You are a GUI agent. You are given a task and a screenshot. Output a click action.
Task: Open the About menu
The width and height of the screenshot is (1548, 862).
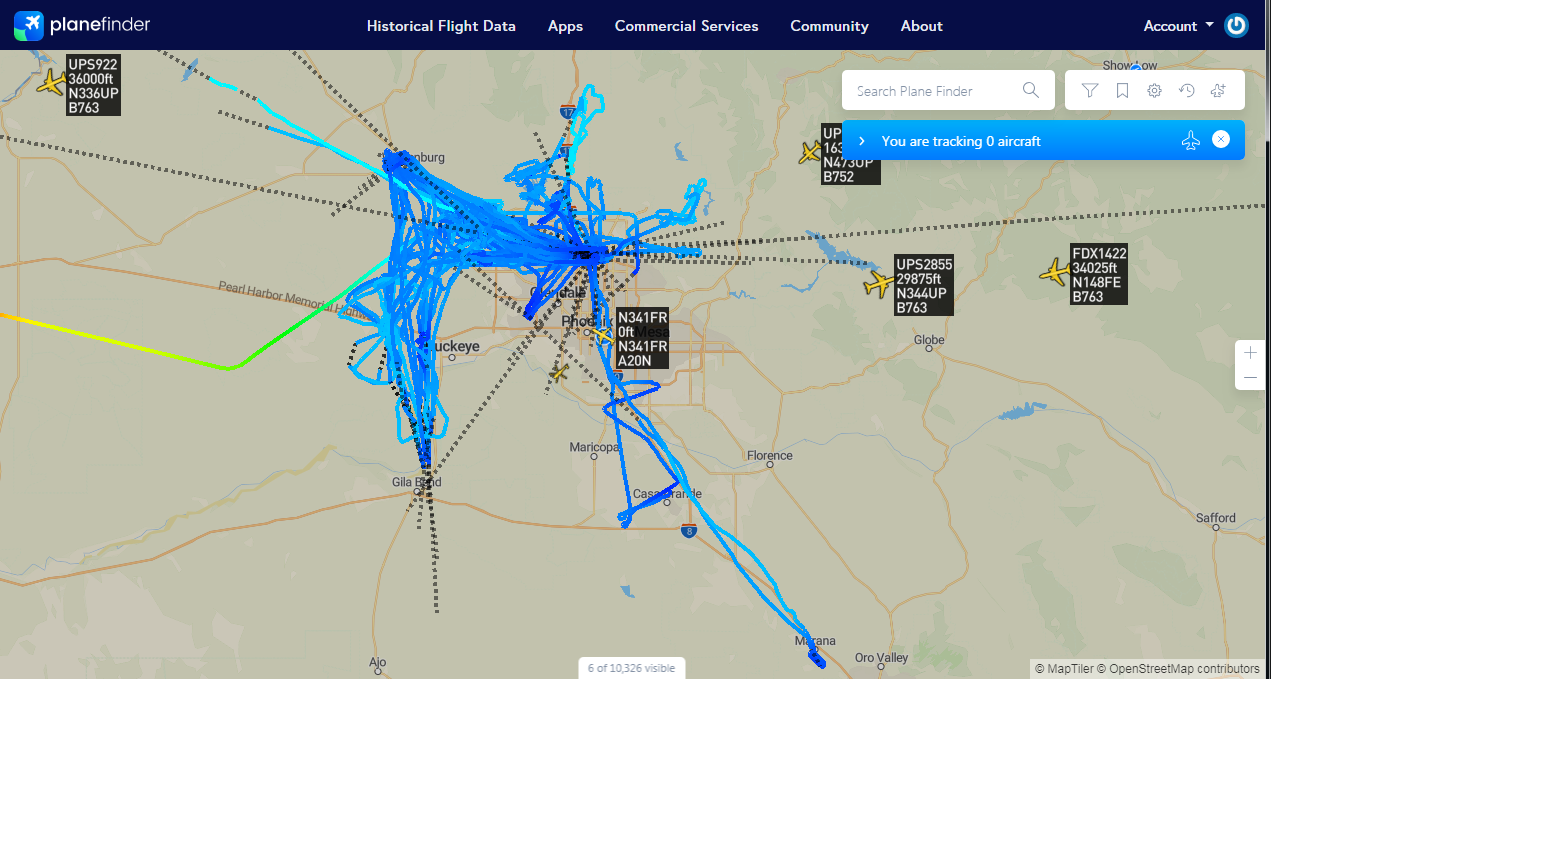tap(921, 26)
